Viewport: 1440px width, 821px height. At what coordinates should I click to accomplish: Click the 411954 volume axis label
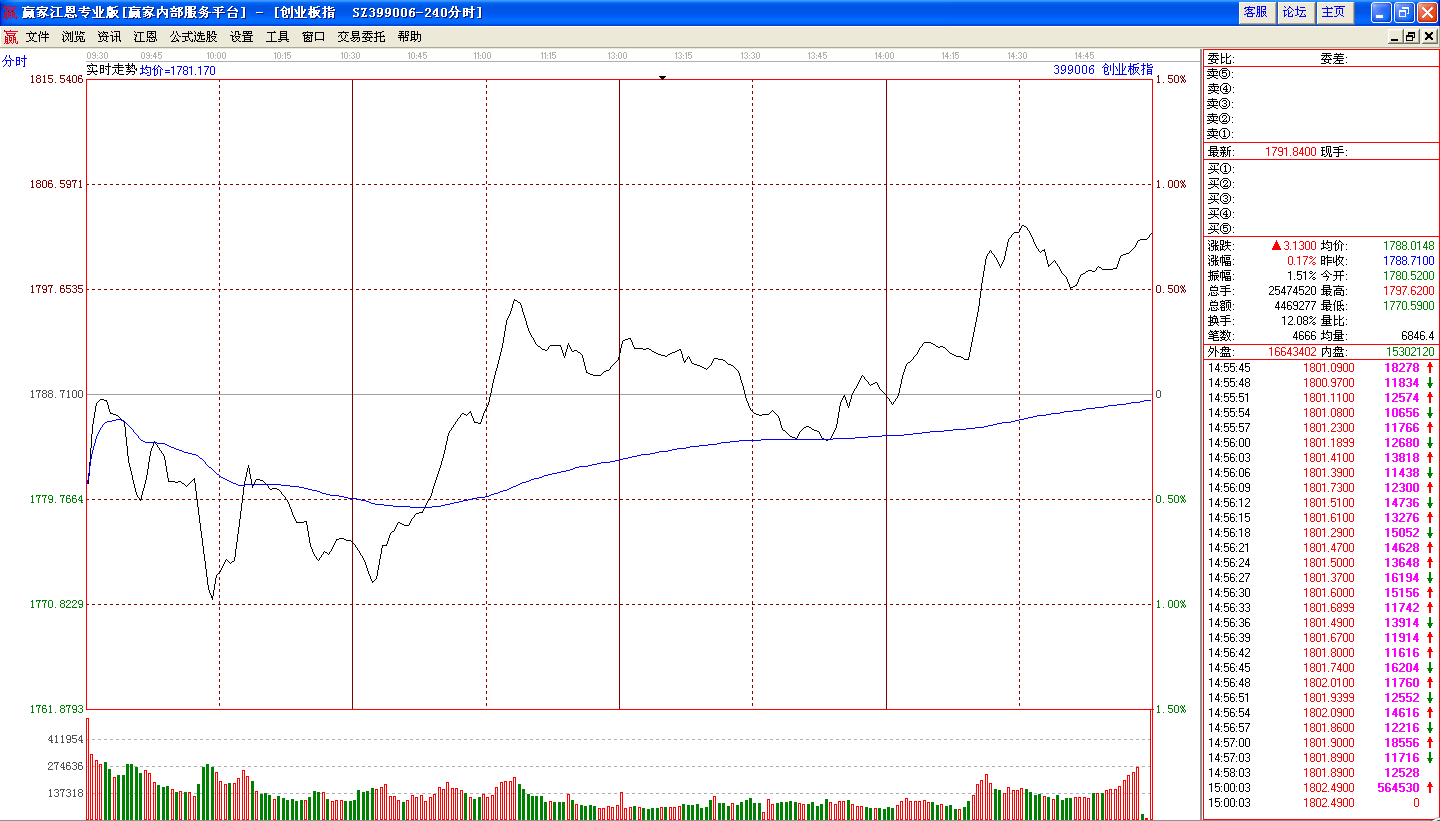[x=65, y=739]
